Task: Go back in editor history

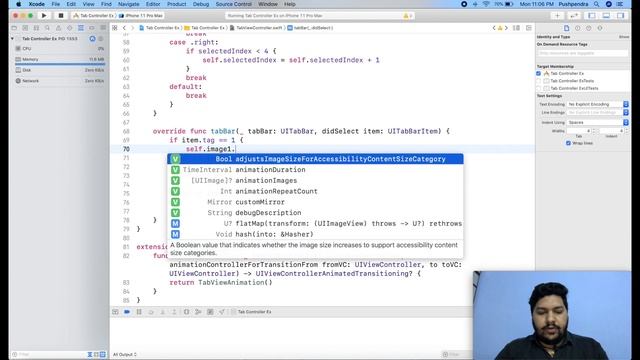Action: [x=124, y=28]
